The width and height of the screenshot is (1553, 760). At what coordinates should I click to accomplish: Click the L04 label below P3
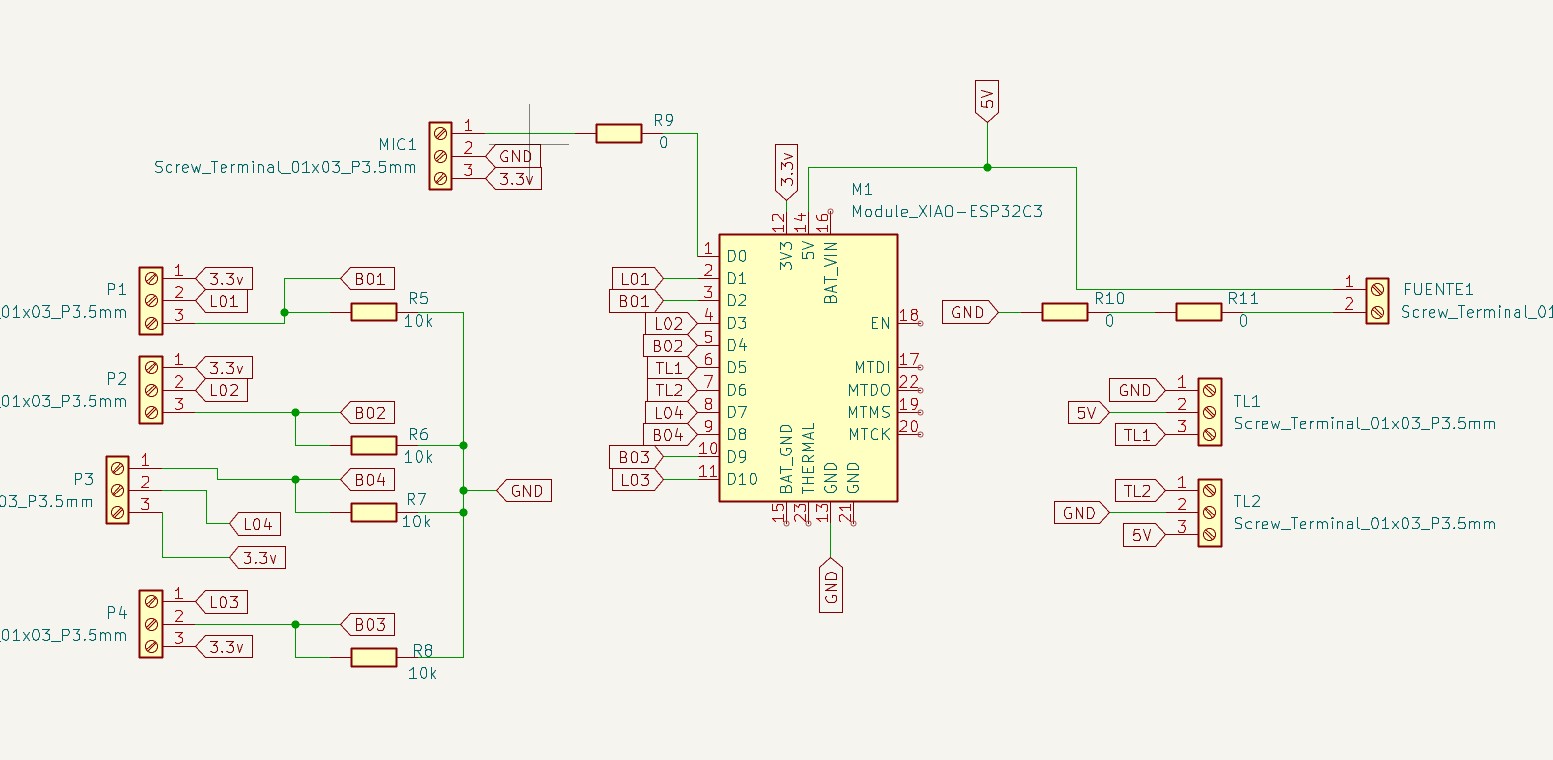[256, 523]
